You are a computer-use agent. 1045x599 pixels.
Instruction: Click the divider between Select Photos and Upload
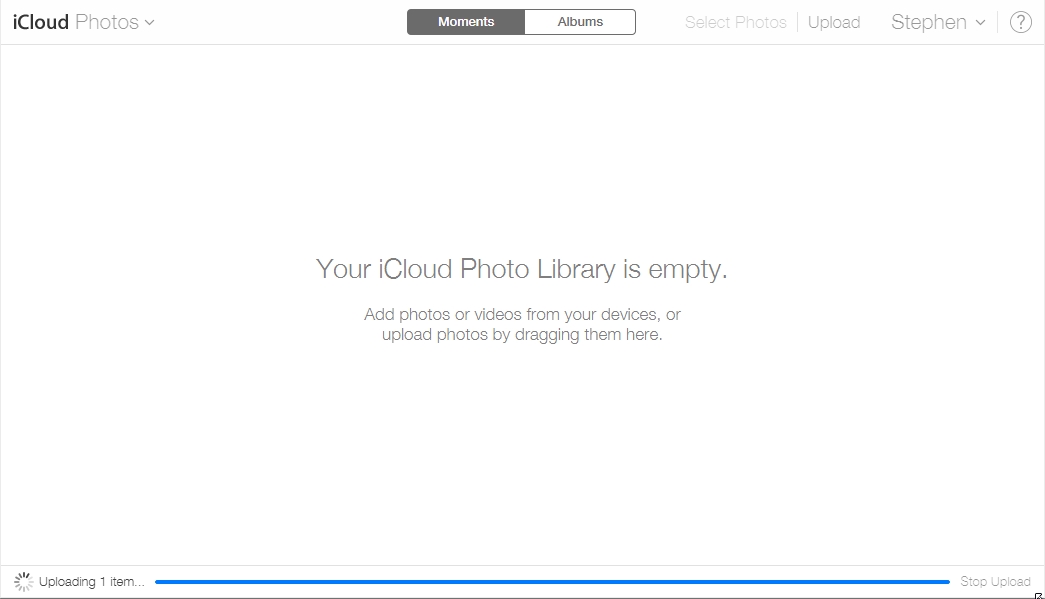[797, 22]
